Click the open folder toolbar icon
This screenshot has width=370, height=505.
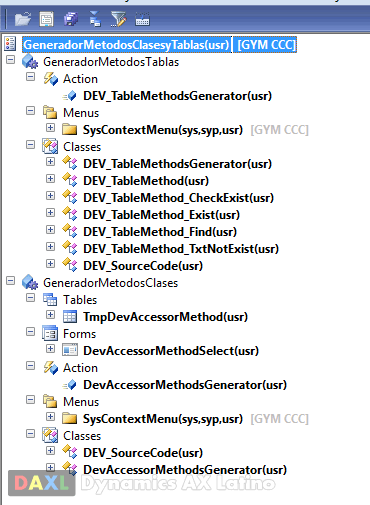pos(23,19)
